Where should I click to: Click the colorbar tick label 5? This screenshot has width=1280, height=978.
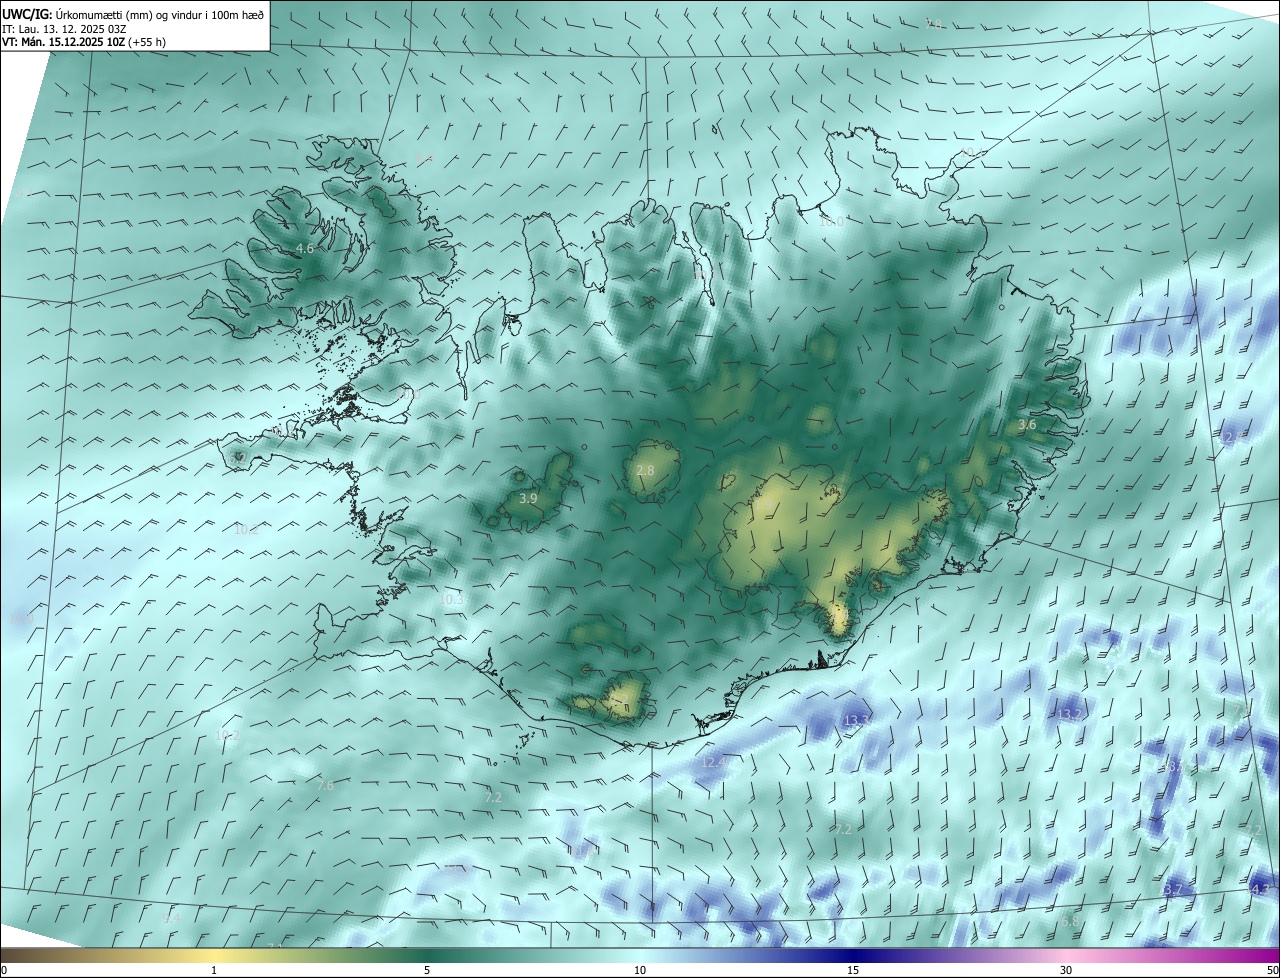click(427, 971)
